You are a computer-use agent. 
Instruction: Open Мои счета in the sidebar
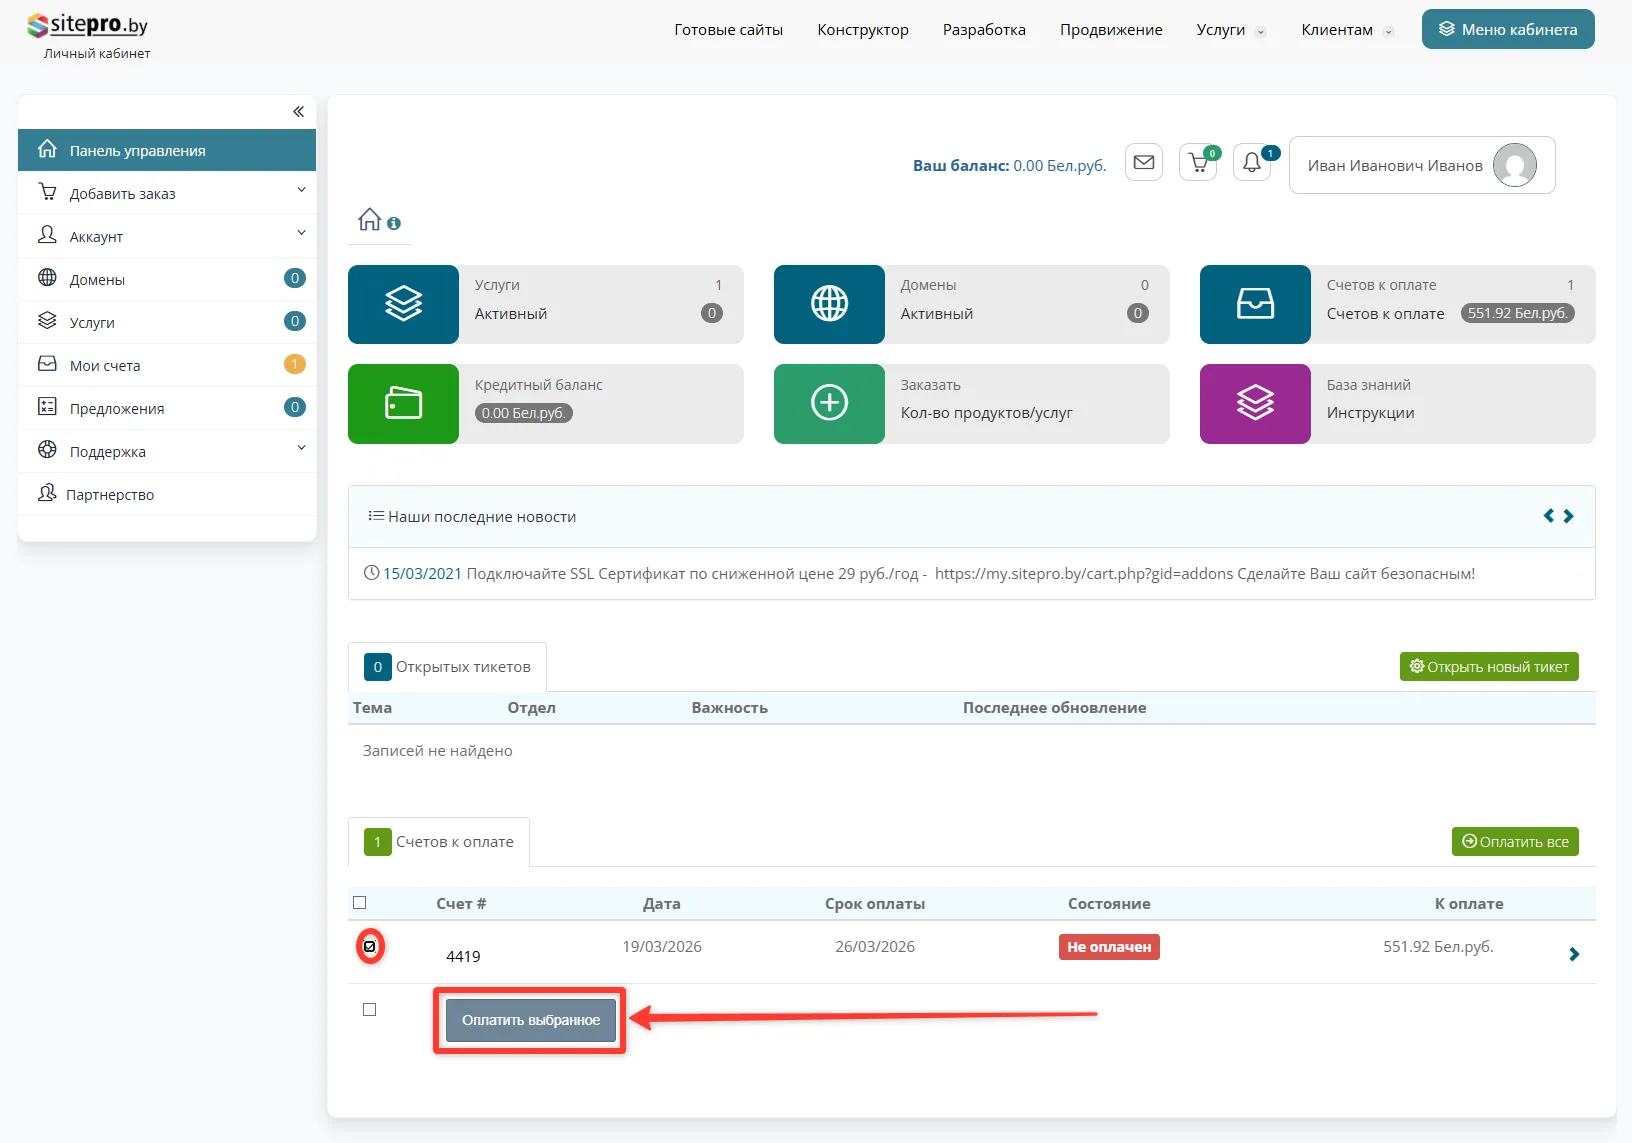(105, 366)
